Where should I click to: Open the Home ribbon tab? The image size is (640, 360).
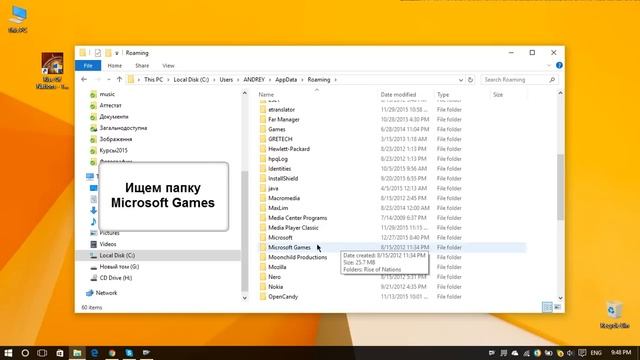[115, 65]
